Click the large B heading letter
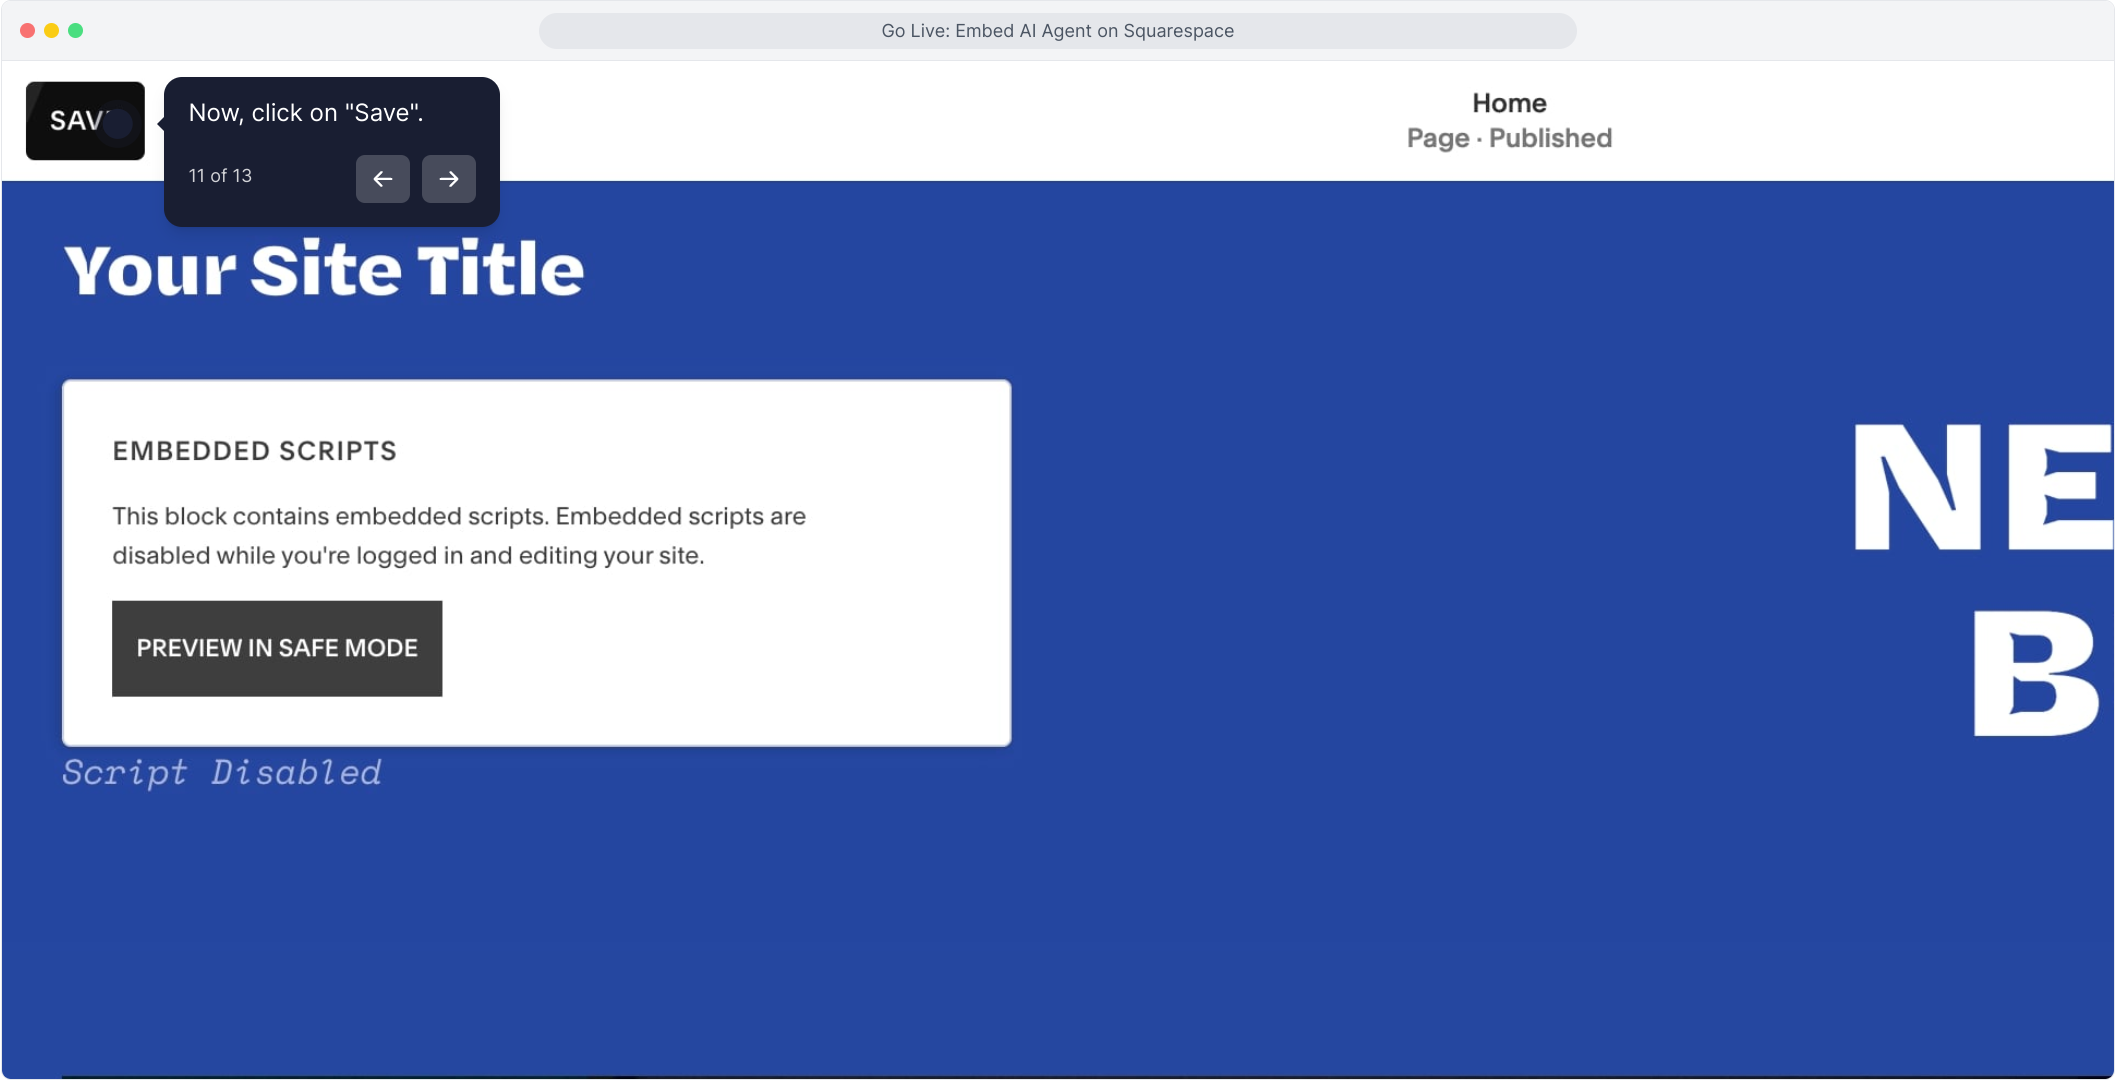The height and width of the screenshot is (1080, 2116). point(2035,674)
